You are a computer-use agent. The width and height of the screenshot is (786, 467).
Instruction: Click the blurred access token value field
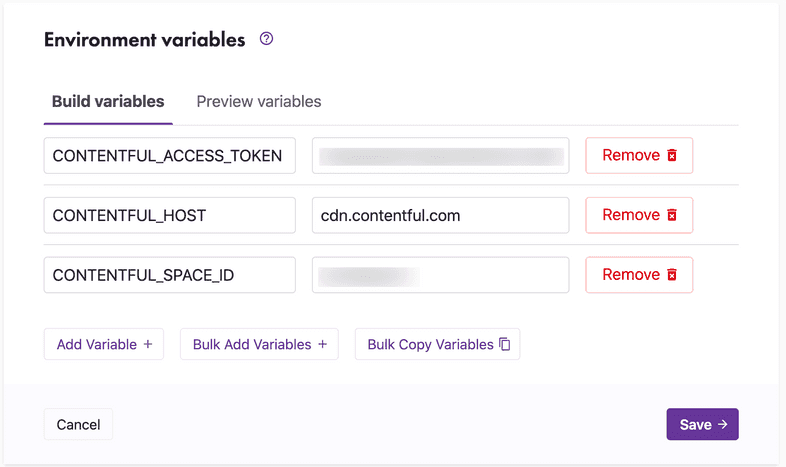[x=440, y=156]
